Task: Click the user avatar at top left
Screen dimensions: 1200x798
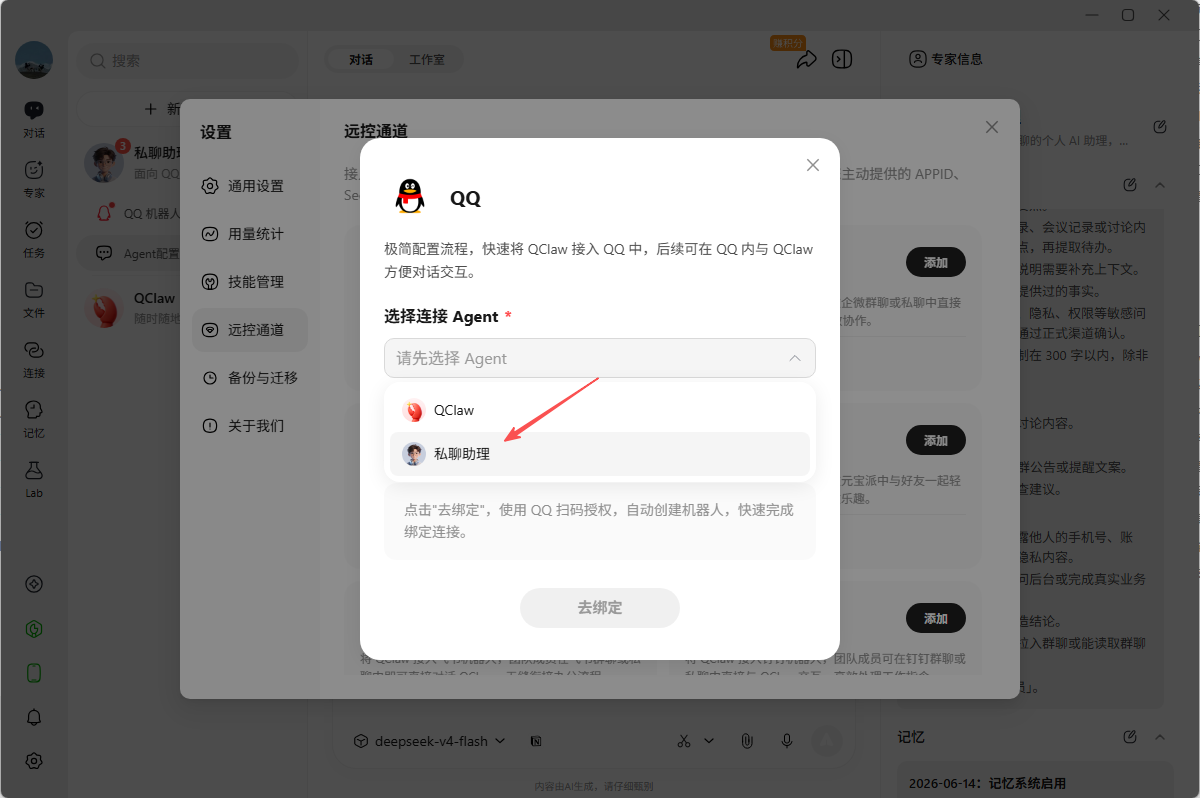Action: click(x=34, y=60)
